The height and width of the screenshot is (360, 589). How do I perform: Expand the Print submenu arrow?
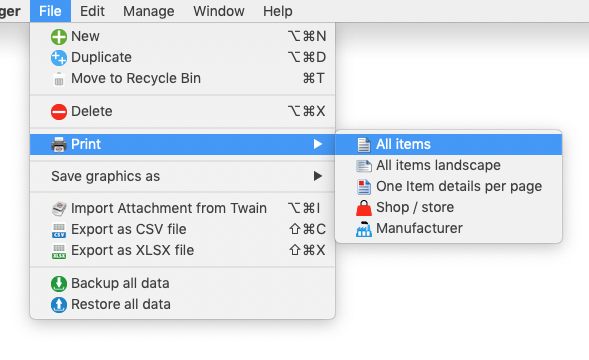(x=318, y=144)
